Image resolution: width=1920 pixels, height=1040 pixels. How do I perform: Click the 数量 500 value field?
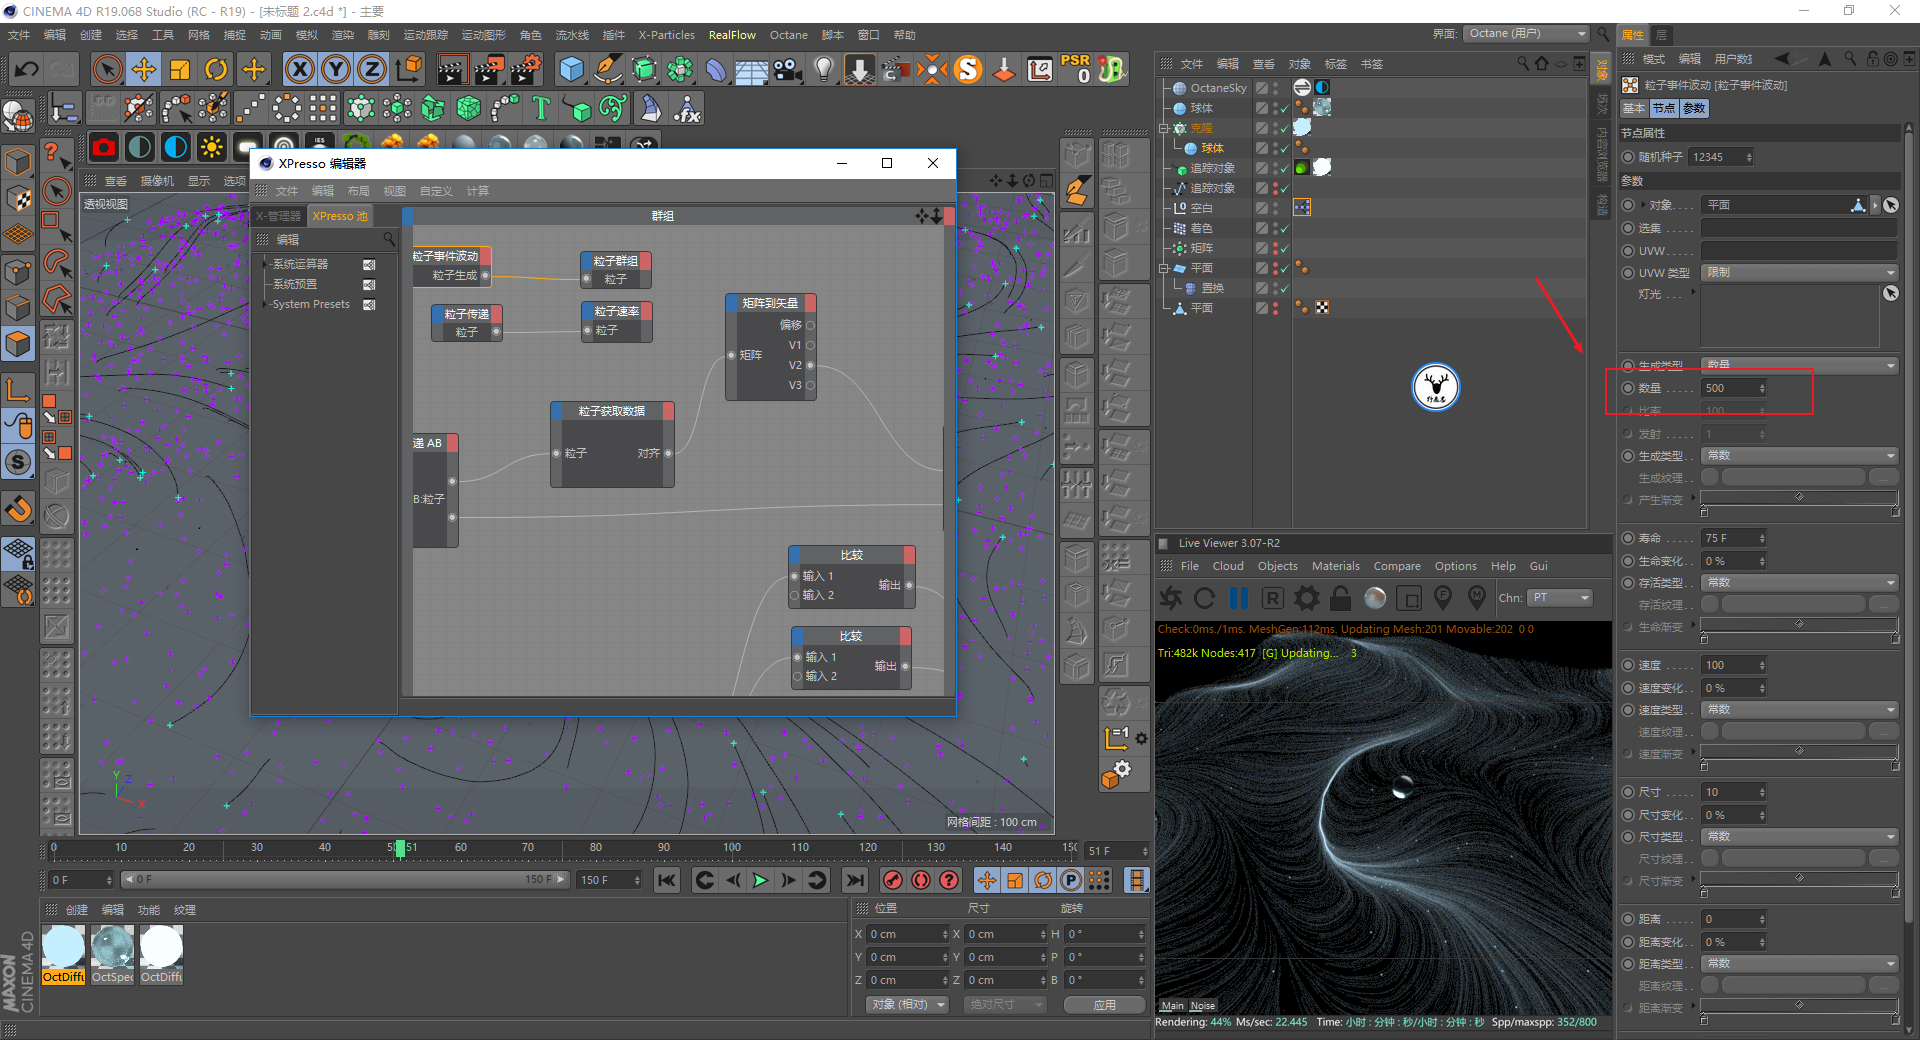1733,388
